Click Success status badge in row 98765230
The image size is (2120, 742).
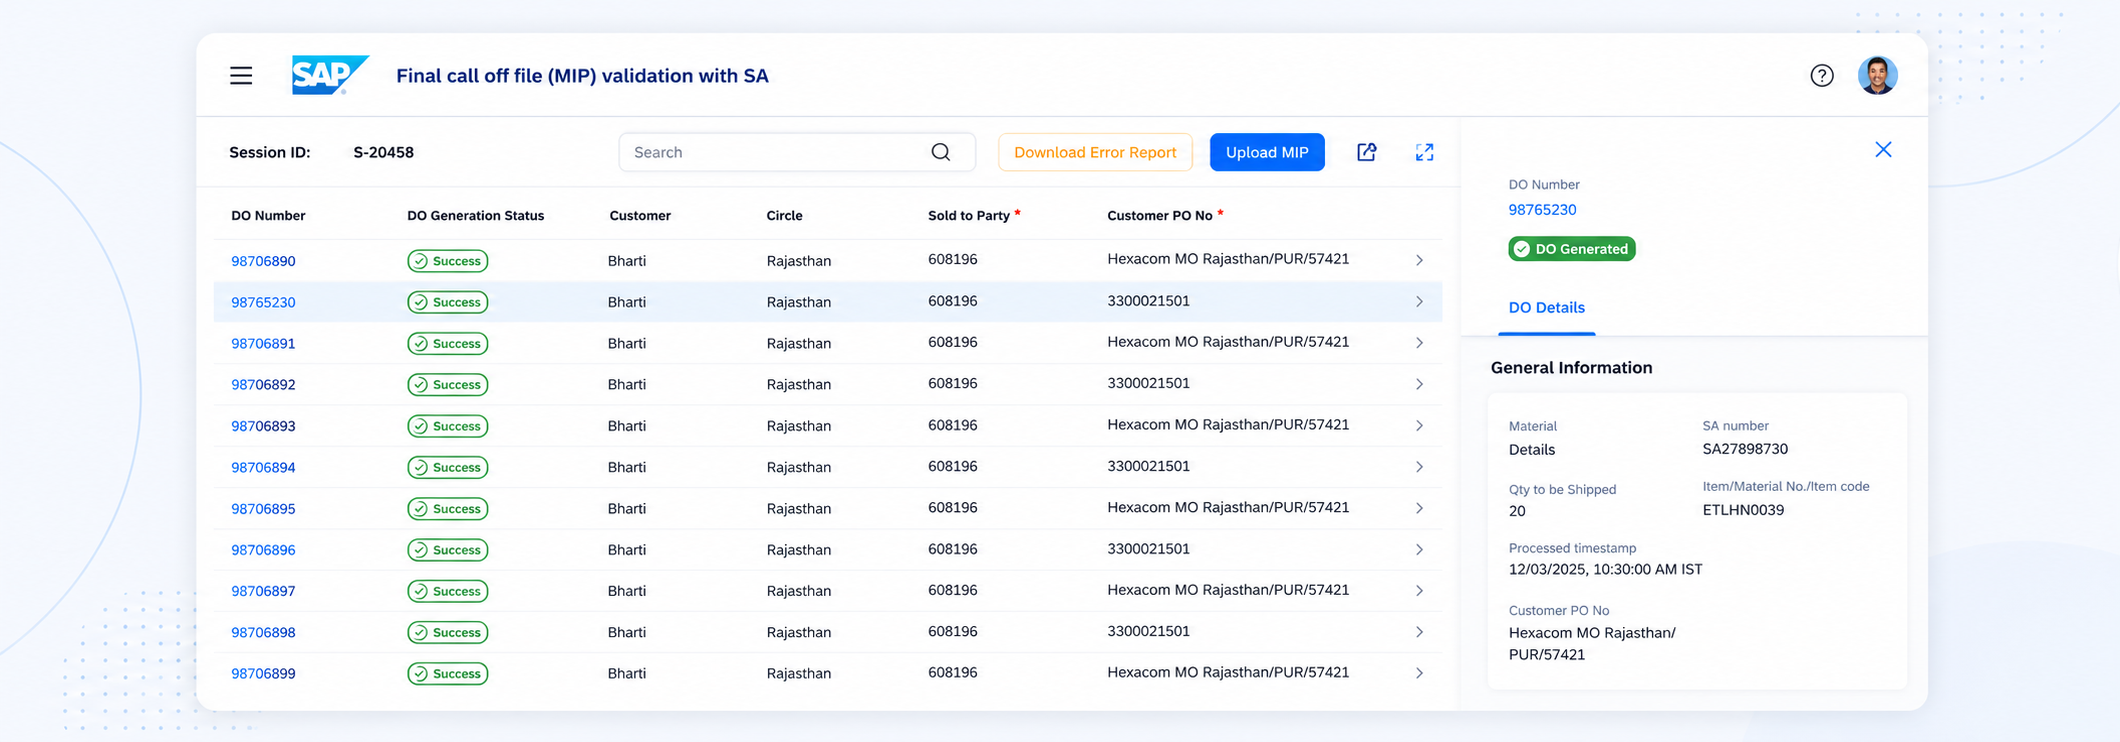pyautogui.click(x=448, y=302)
